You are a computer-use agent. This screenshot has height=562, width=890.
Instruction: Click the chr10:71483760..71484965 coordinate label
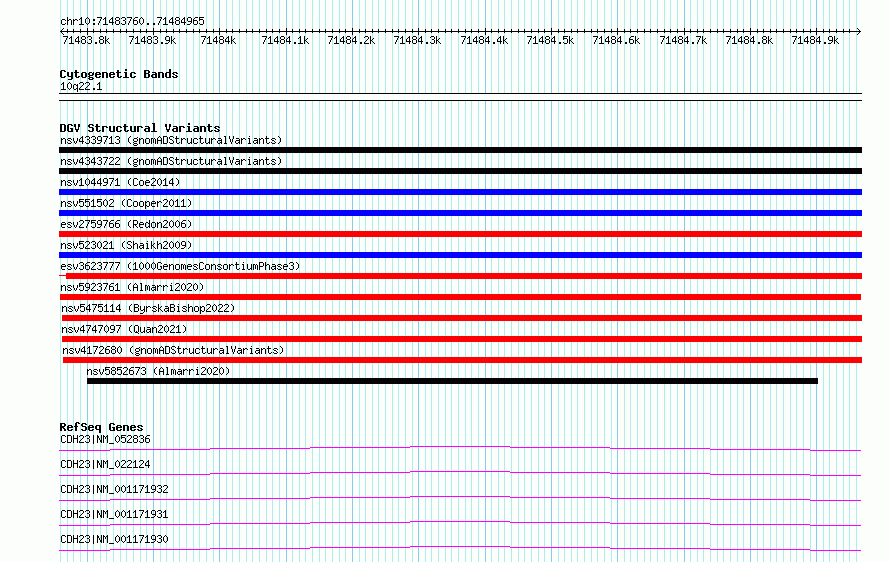(132, 21)
